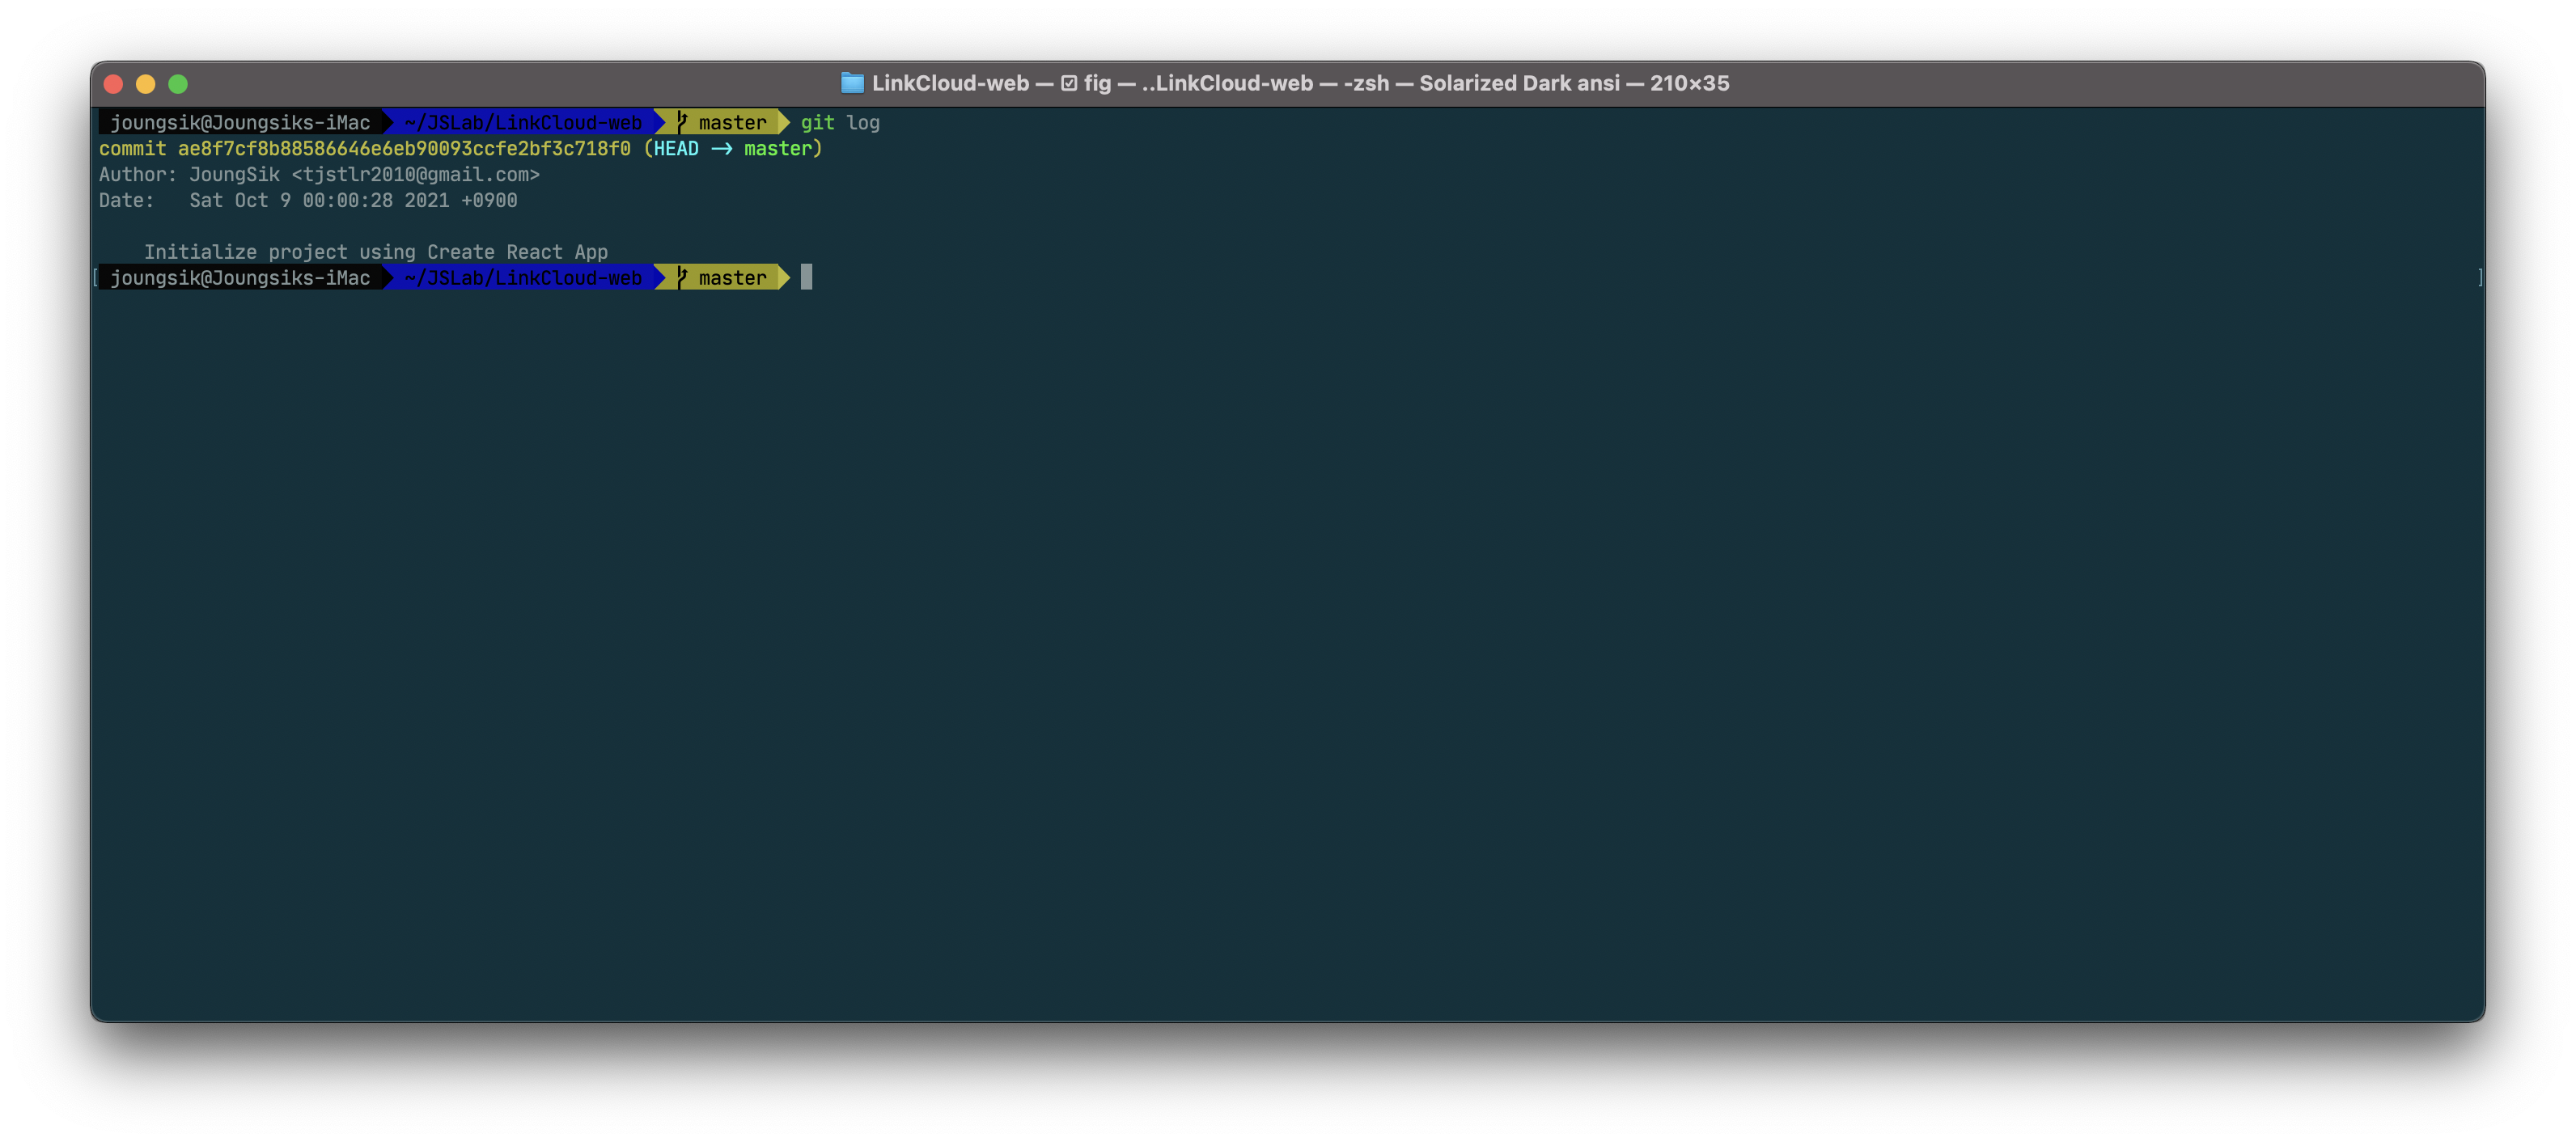
Task: Click the date 'Sat Oct 9 00:00:28 2021 +0900'
Action: coord(353,200)
